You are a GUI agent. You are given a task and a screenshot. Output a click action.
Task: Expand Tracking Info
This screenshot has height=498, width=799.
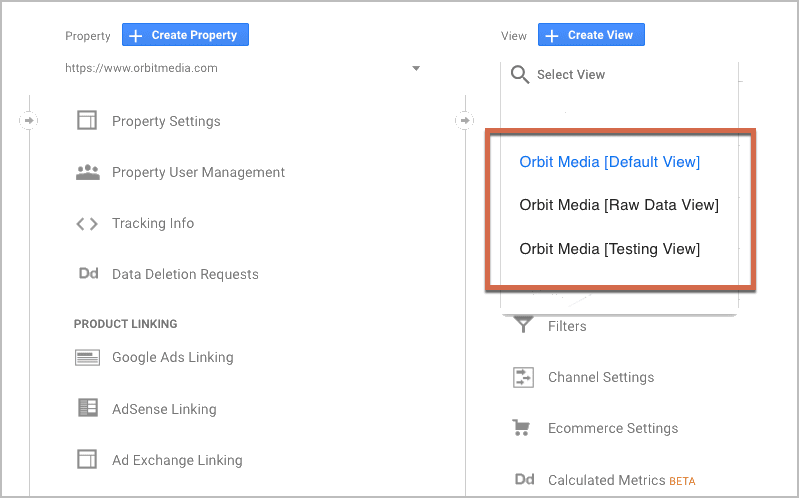click(x=153, y=223)
